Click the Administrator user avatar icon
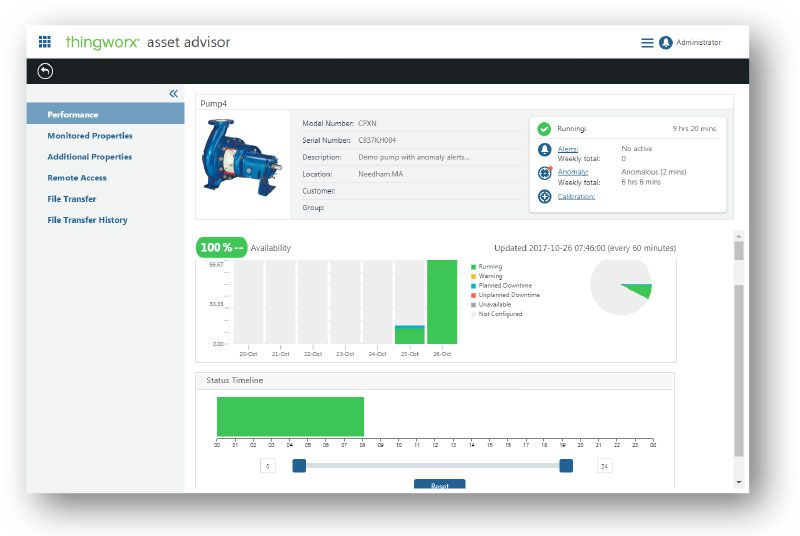Image resolution: width=800 pixels, height=536 pixels. point(665,43)
